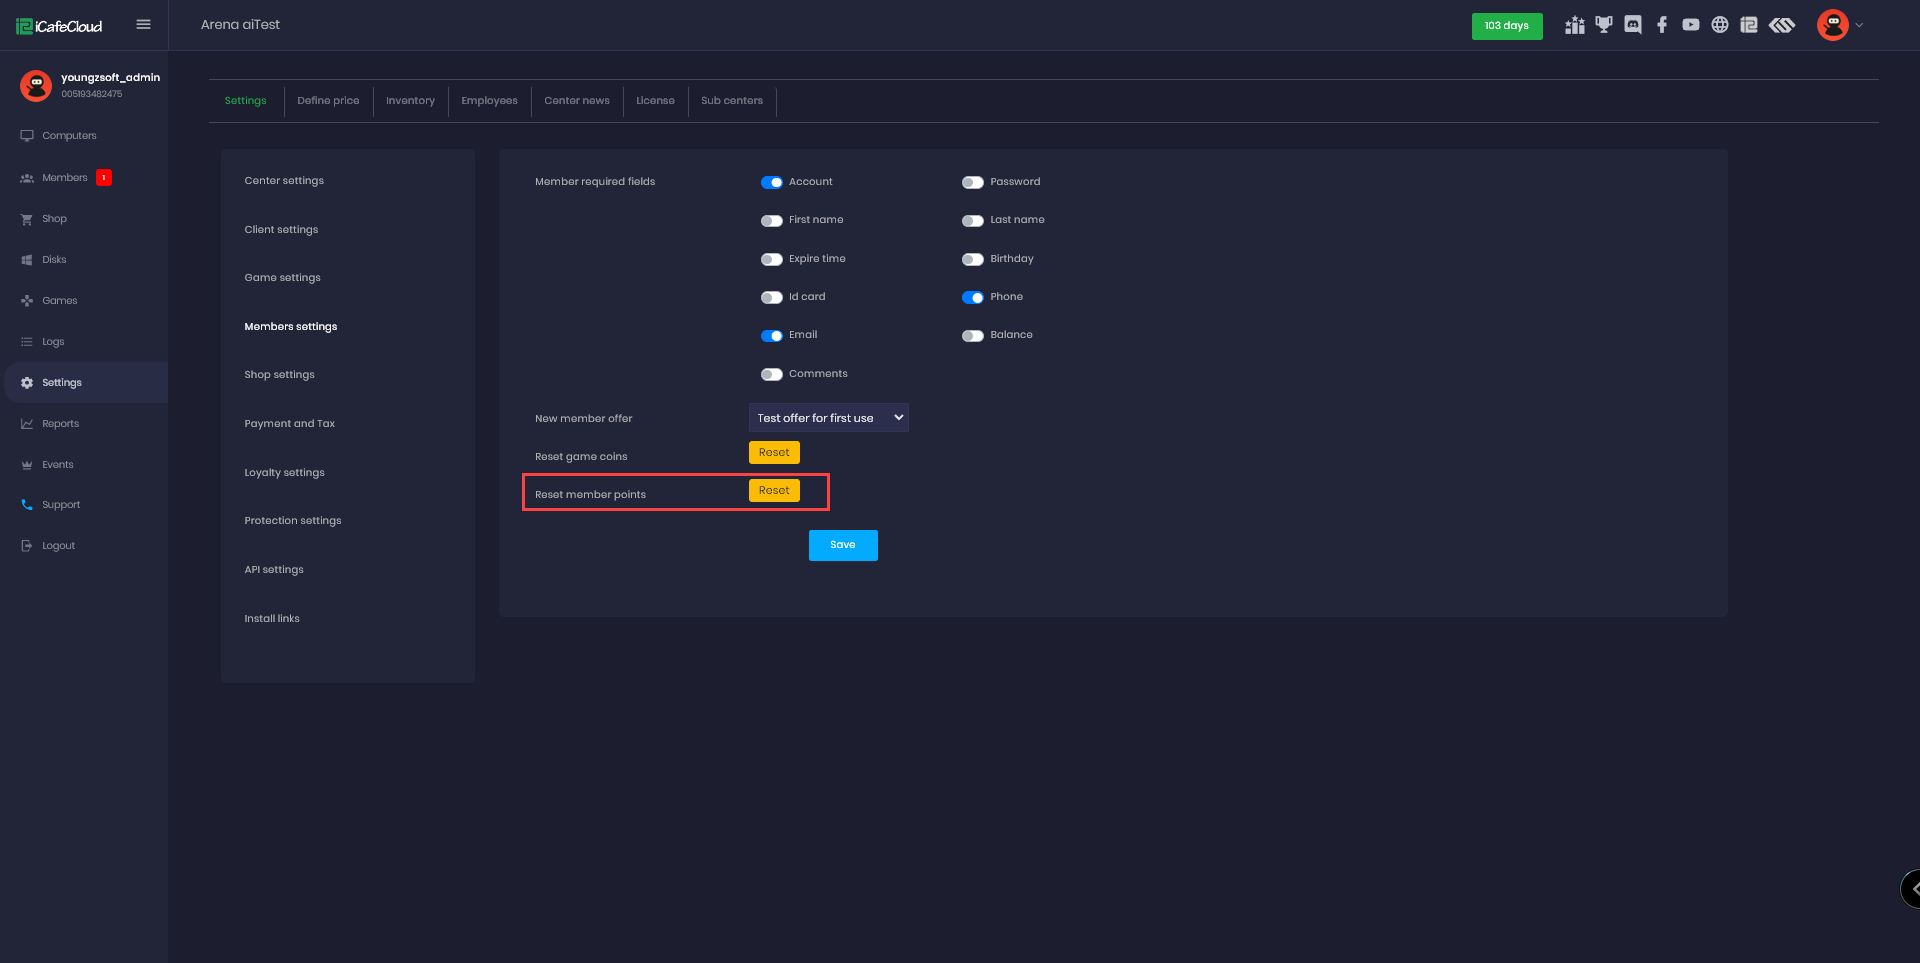The width and height of the screenshot is (1920, 963).
Task: Click the blue Save button
Action: tap(842, 545)
